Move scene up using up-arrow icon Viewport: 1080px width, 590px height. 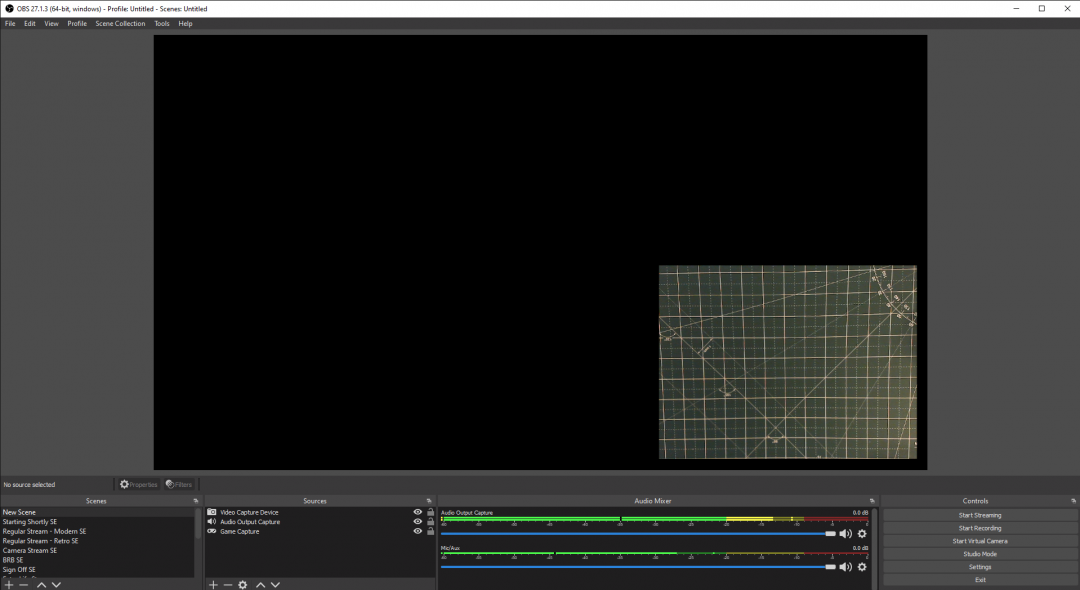[x=40, y=585]
